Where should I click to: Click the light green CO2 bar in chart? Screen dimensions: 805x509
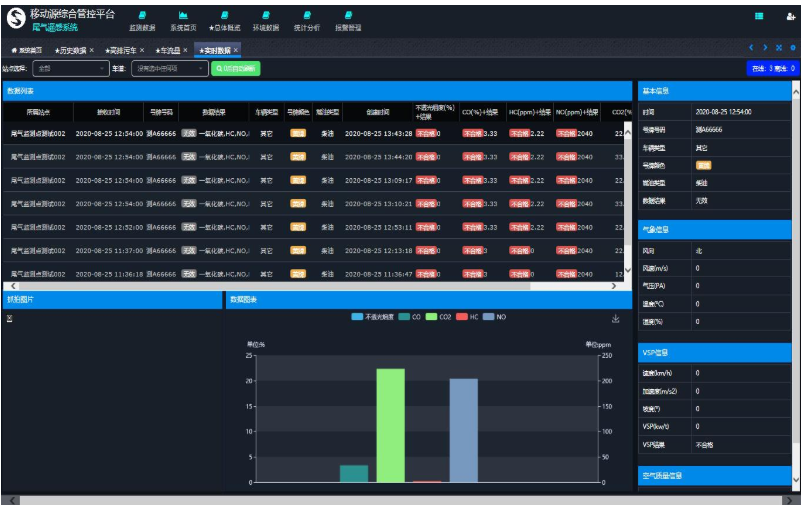[390, 425]
